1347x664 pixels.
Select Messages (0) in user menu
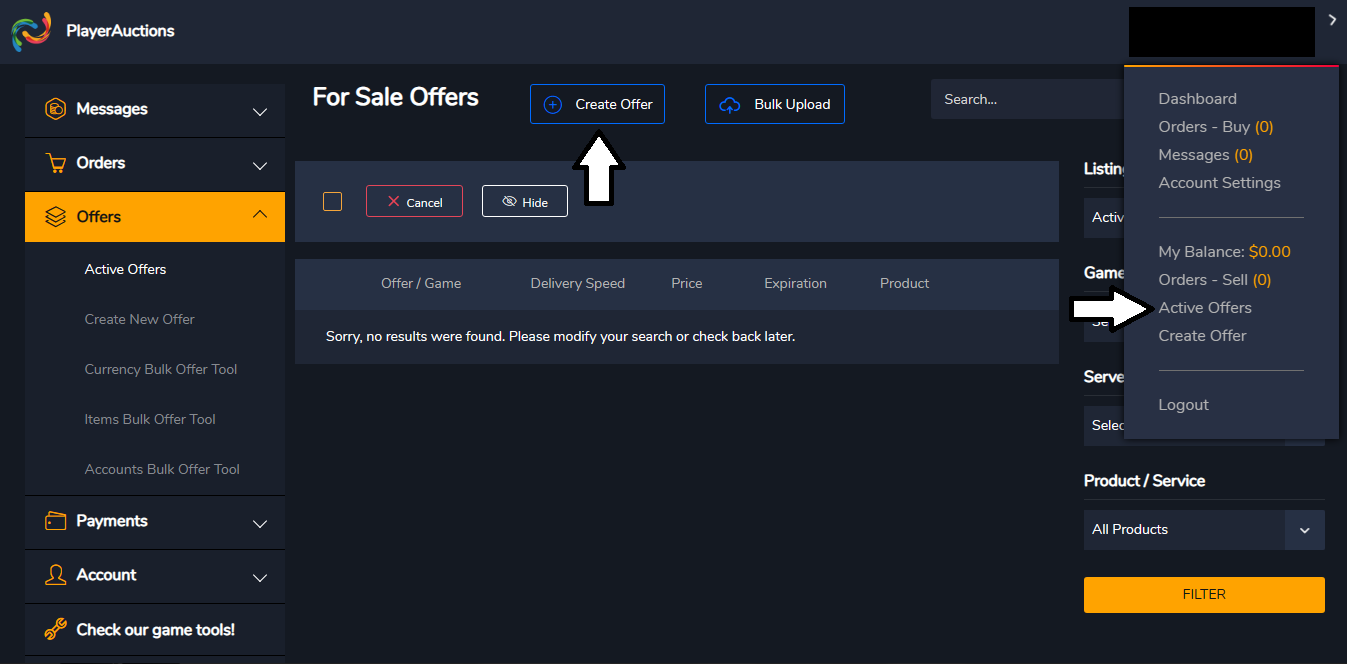pos(1205,155)
